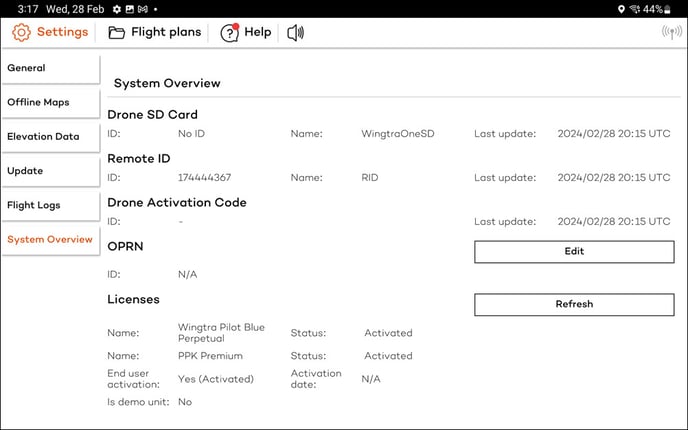The height and width of the screenshot is (430, 688).
Task: Click the Drone SD Card 'No ID' value
Action: coord(191,134)
